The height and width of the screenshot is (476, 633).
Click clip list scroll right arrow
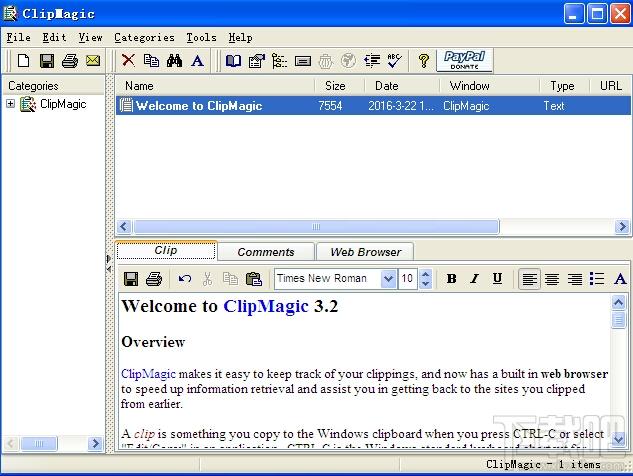click(x=622, y=226)
